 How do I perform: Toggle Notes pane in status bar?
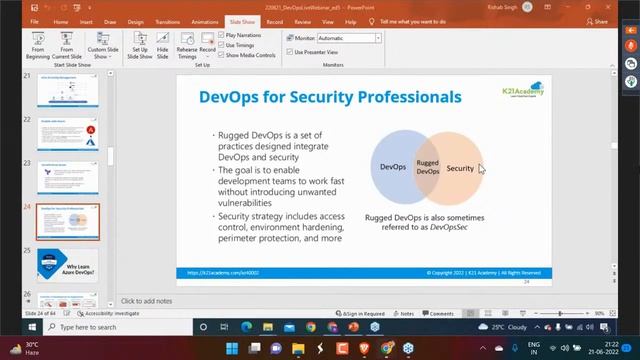[x=403, y=313]
